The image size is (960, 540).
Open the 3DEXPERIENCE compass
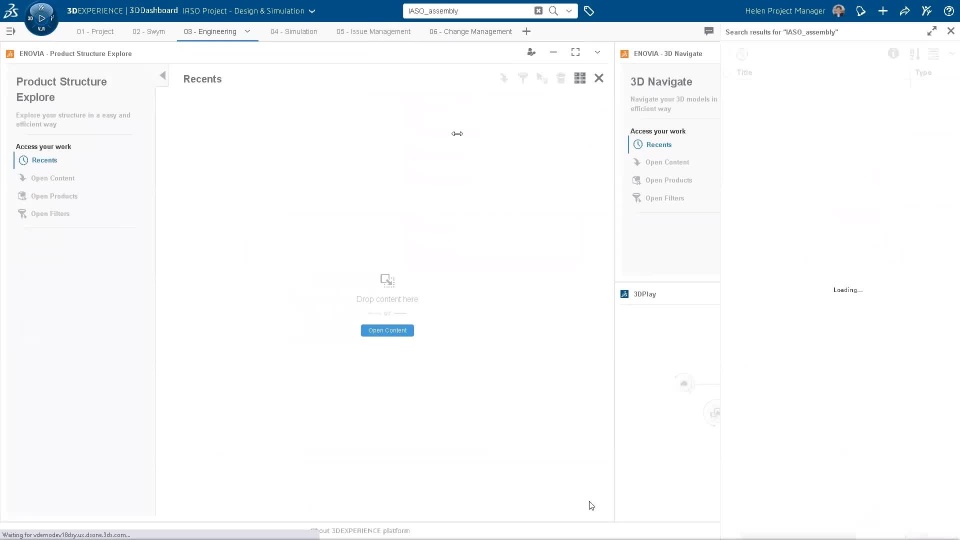[x=41, y=18]
